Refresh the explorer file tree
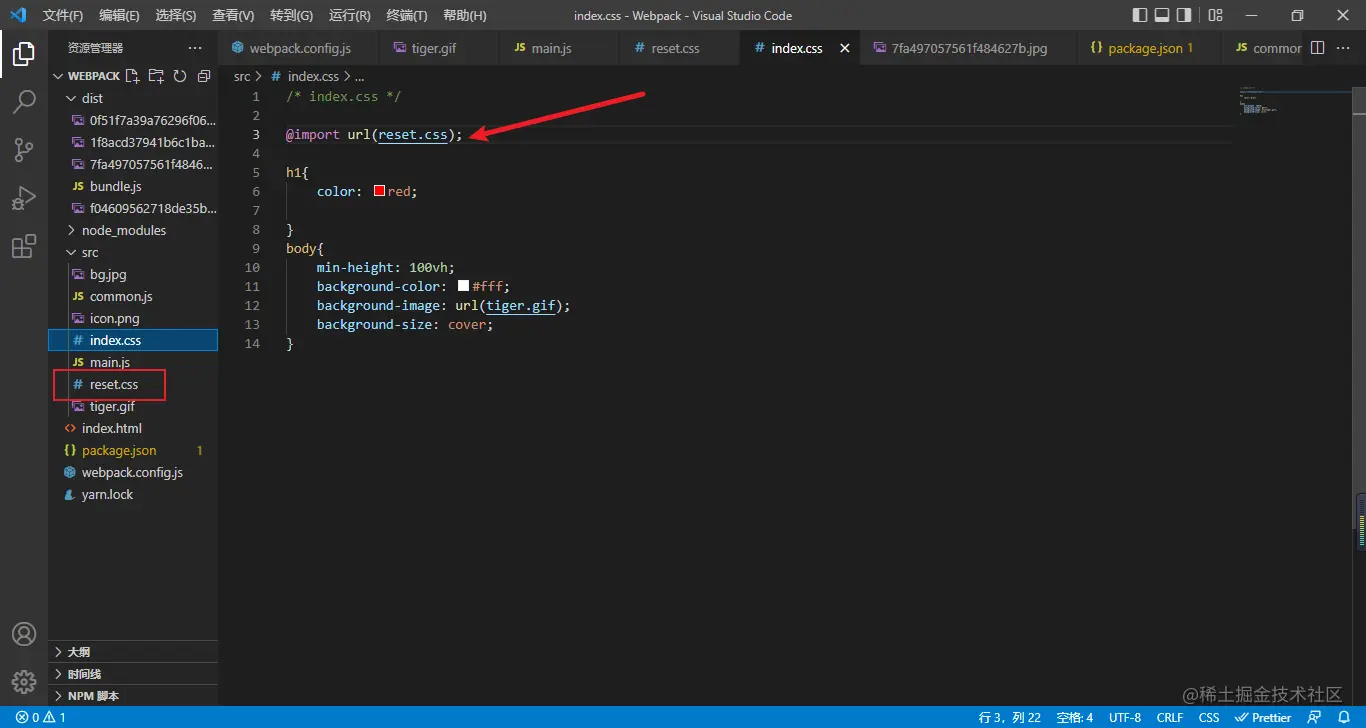The image size is (1366, 728). coord(180,76)
